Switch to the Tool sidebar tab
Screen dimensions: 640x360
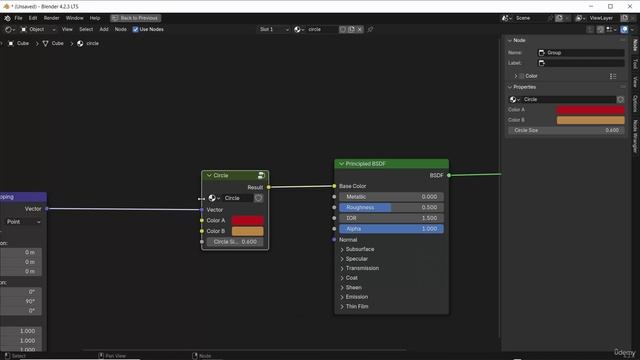[635, 64]
